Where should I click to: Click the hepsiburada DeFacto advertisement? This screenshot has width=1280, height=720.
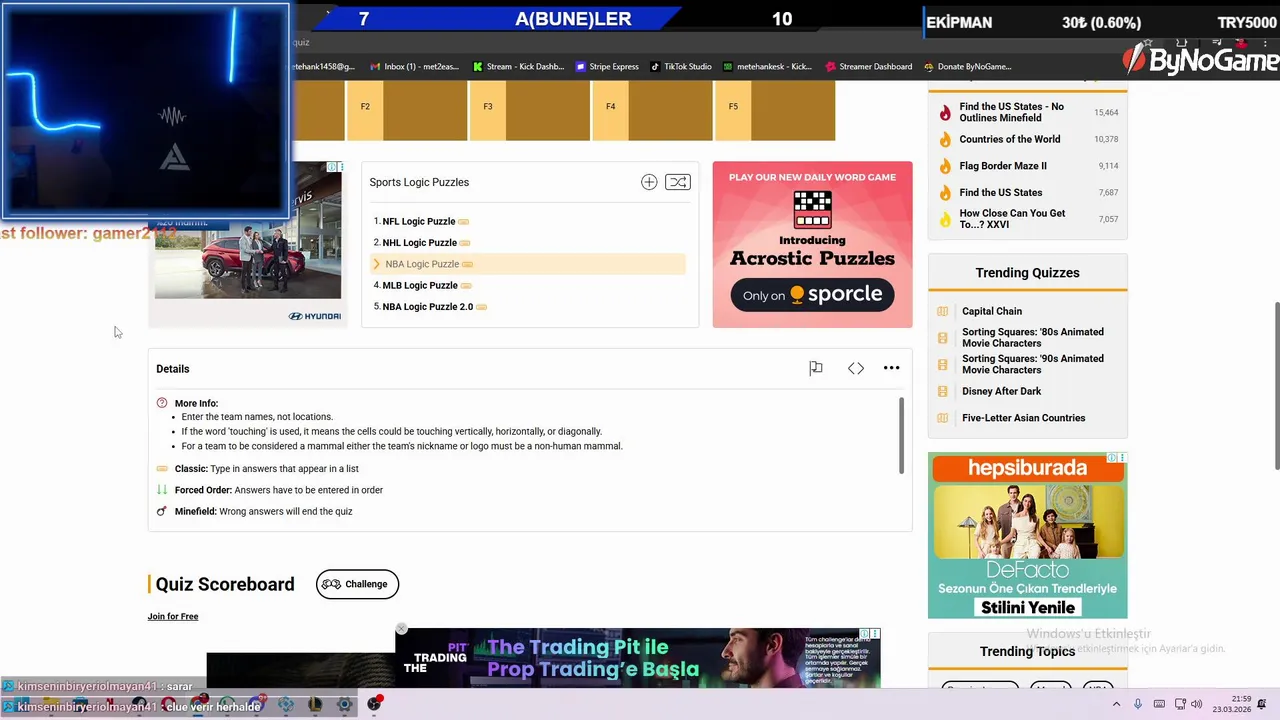1027,536
